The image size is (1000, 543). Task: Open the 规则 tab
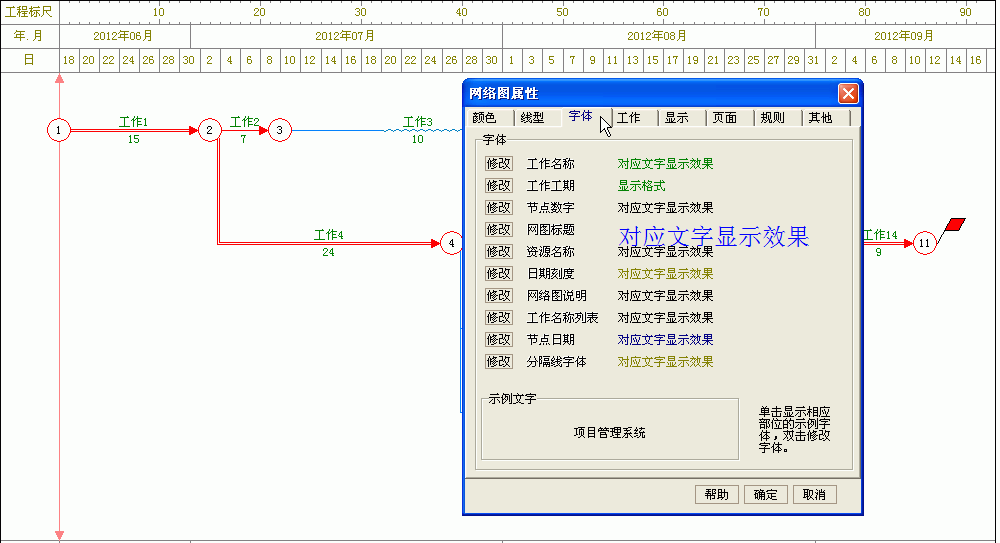[777, 118]
